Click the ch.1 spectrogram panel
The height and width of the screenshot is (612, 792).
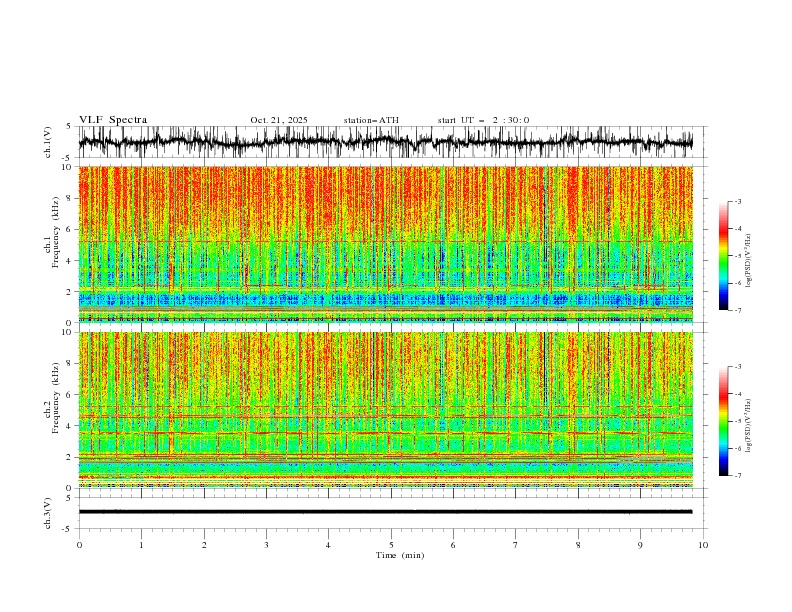385,244
